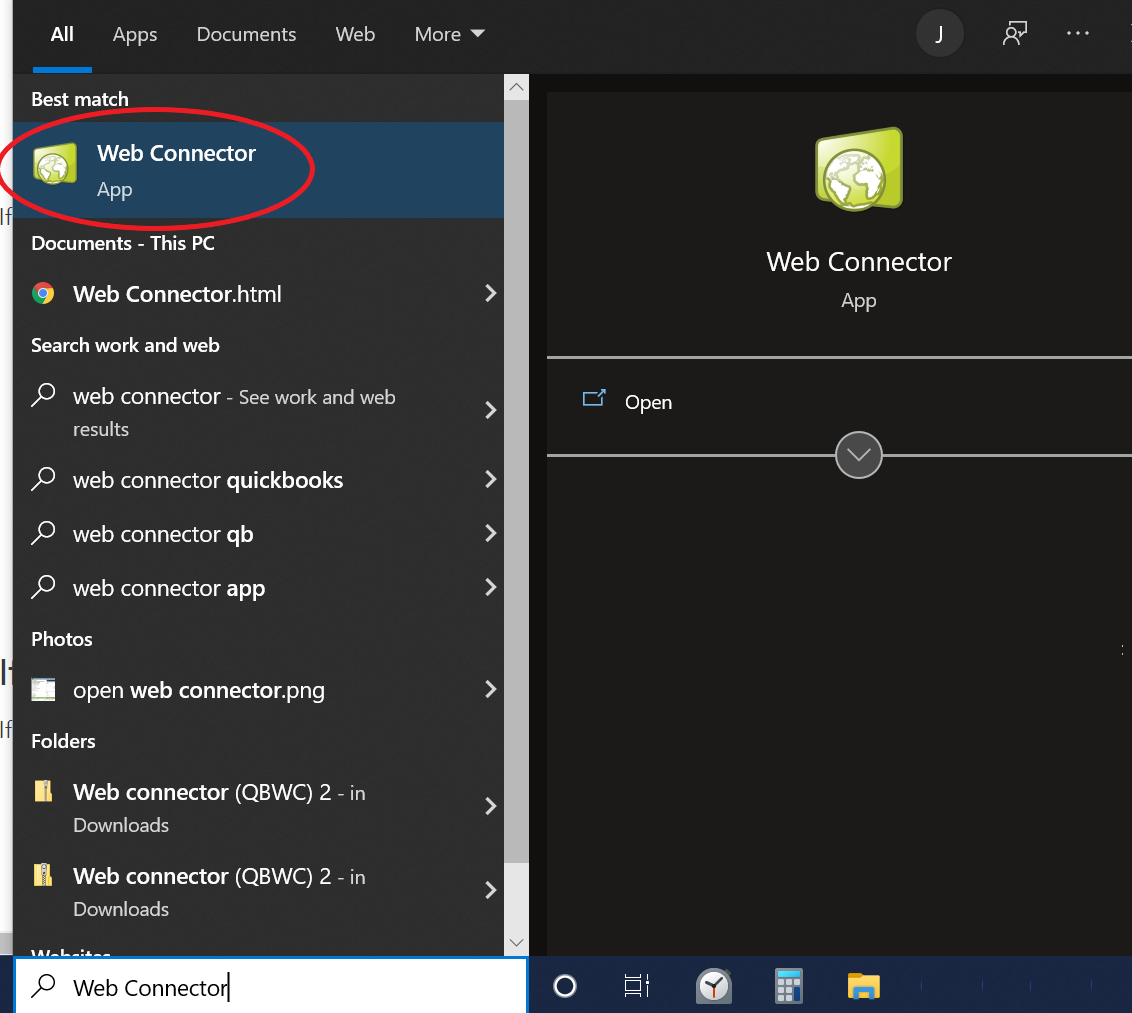Expand the web connector quickbooks suggestion arrow
Screen dimensions: 1132x1013
(490, 480)
